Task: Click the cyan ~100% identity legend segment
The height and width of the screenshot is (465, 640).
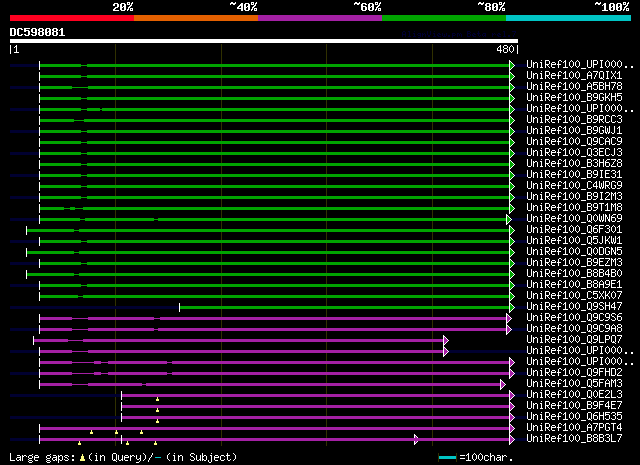Action: click(569, 18)
